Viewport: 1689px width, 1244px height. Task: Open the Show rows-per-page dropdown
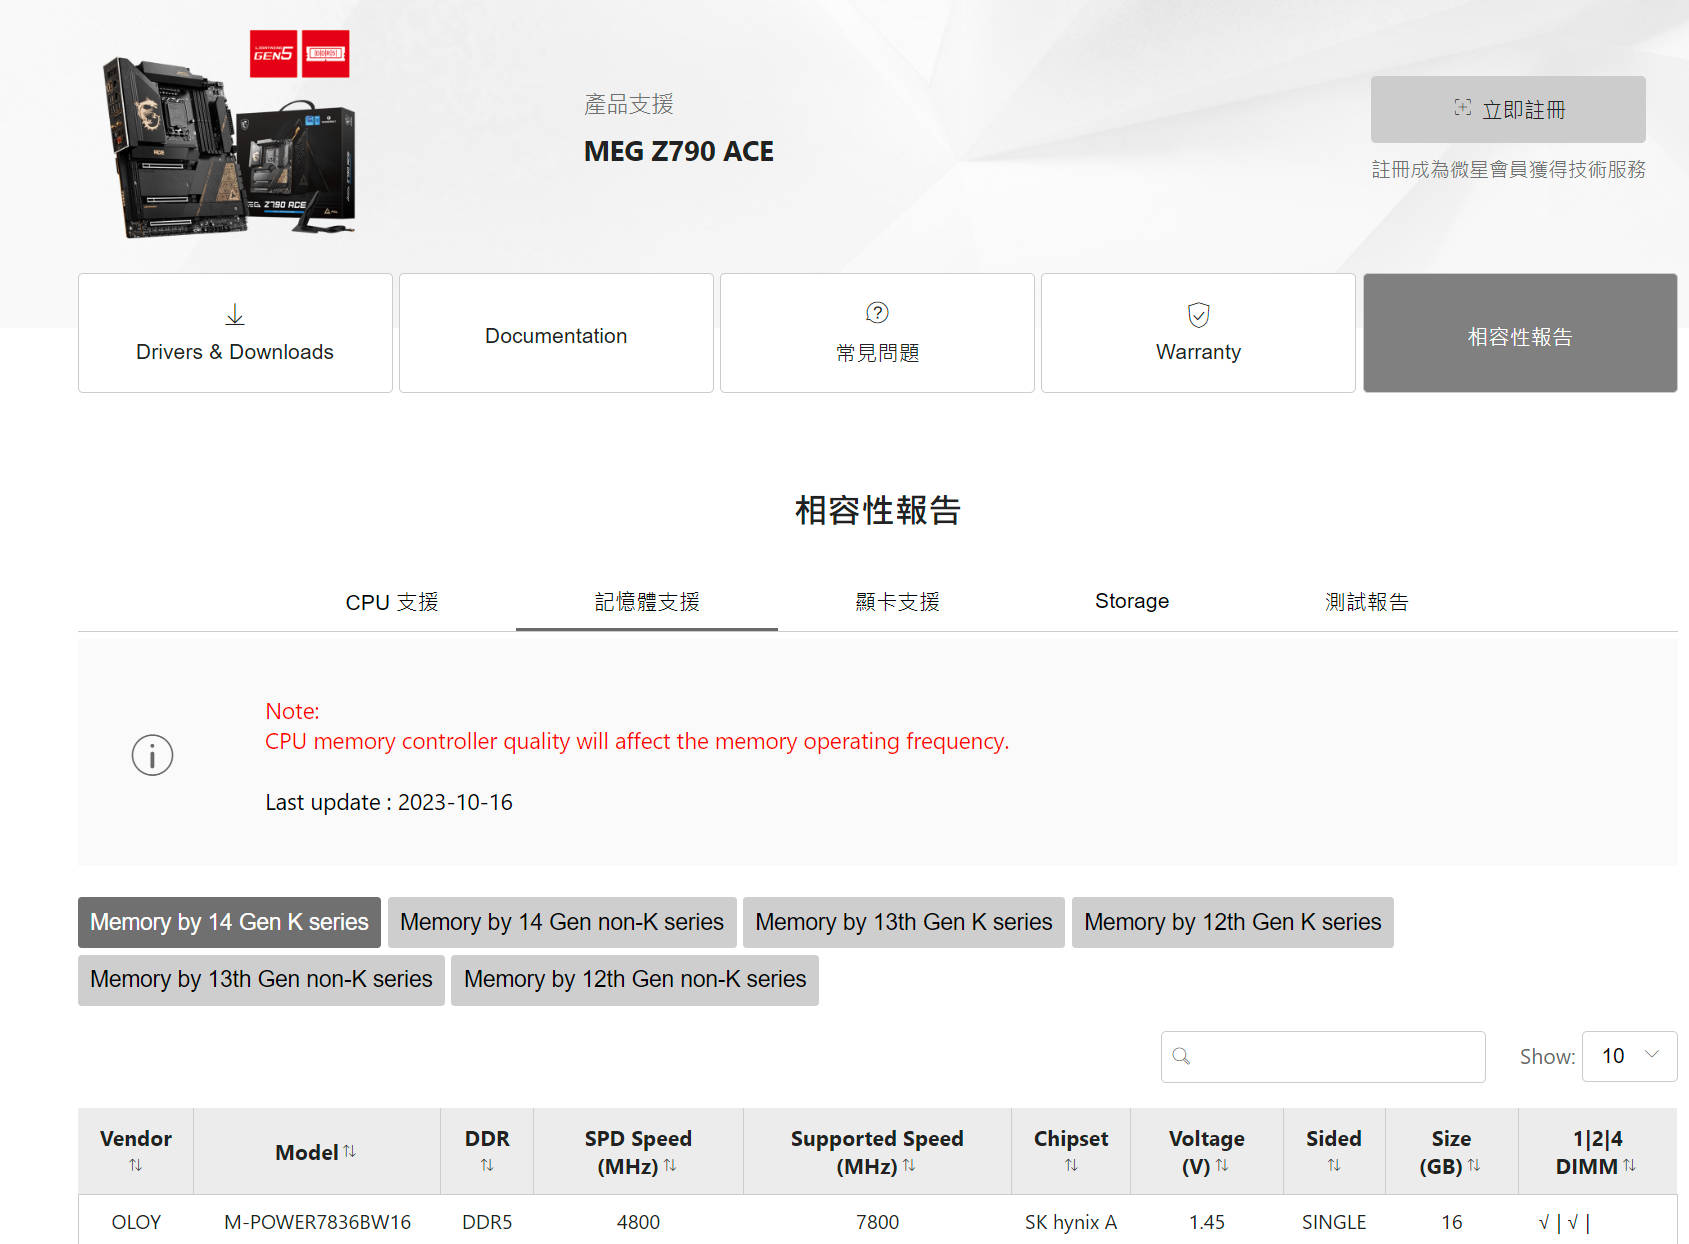1629,1056
